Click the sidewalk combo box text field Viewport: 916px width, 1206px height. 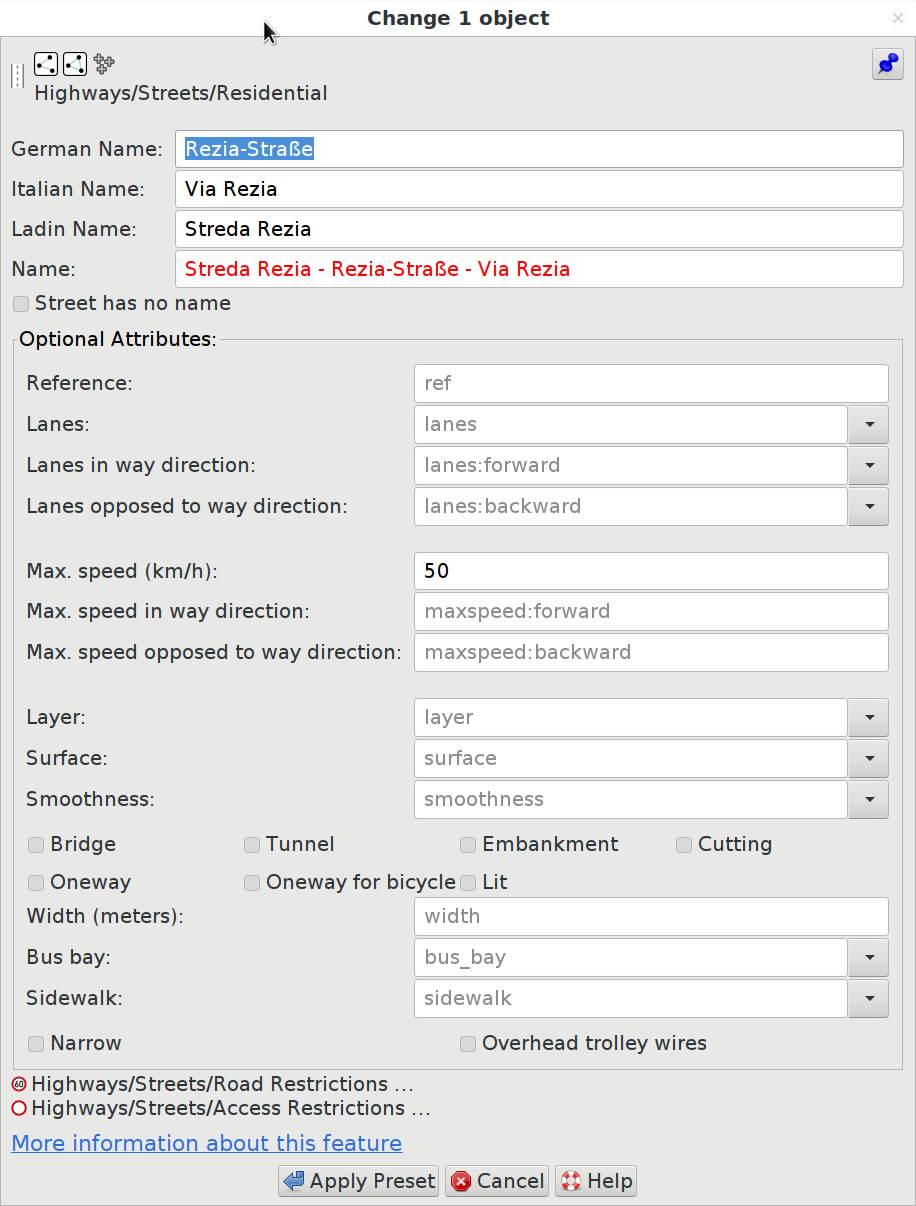[631, 998]
